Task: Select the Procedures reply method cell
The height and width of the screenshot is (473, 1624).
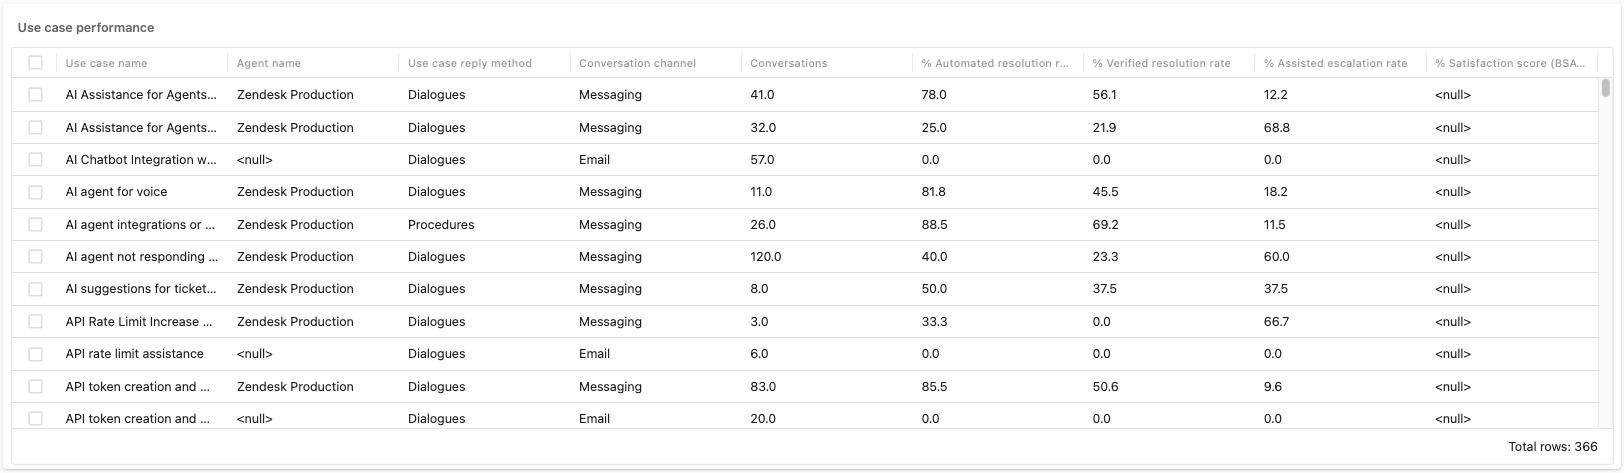Action: click(x=441, y=225)
